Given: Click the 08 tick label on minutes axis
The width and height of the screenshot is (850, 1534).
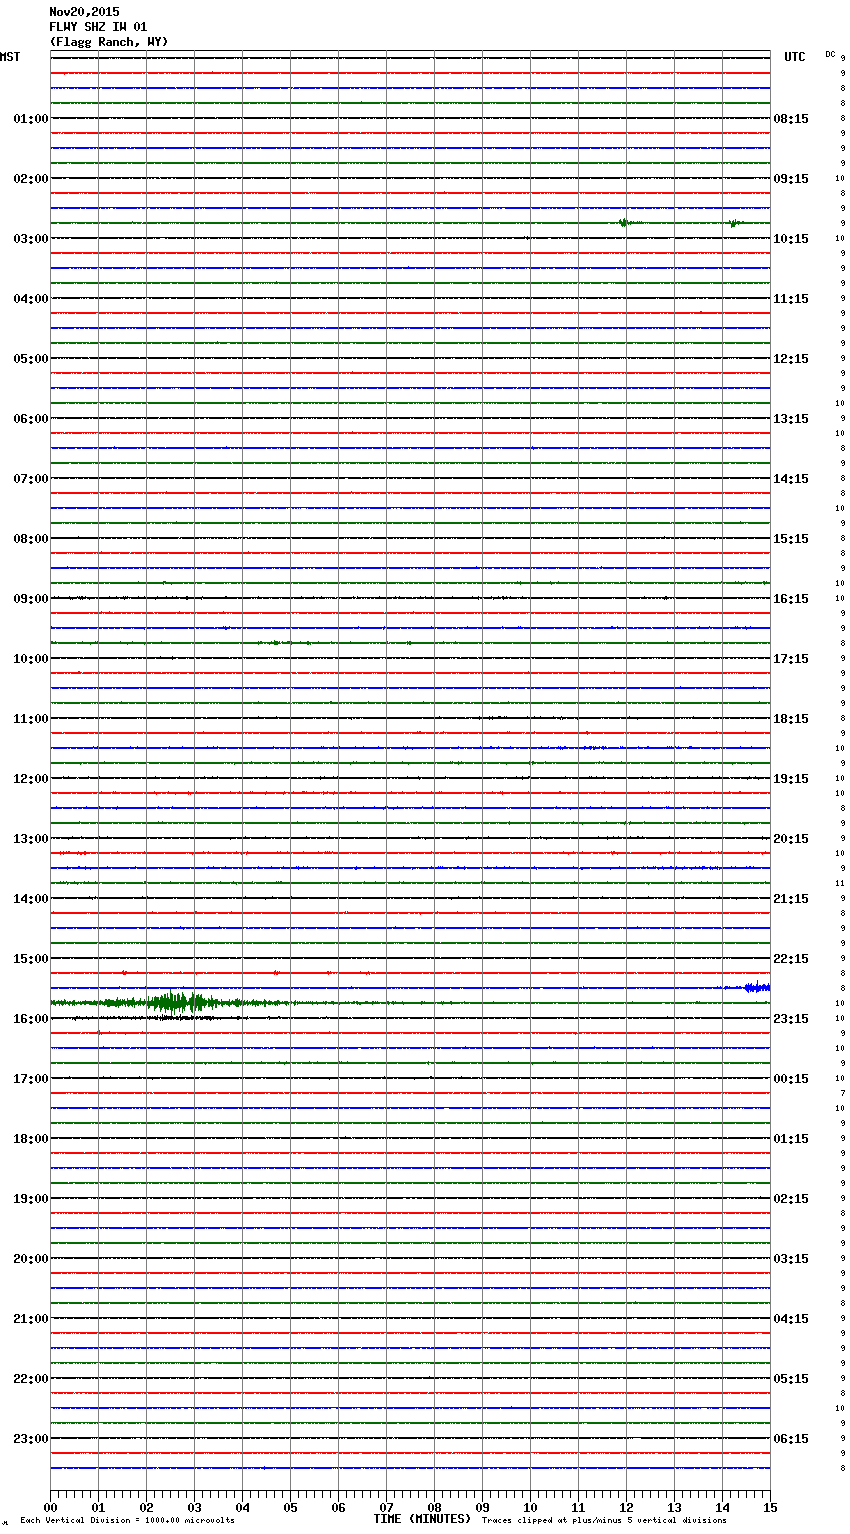Looking at the screenshot, I should [x=434, y=1507].
